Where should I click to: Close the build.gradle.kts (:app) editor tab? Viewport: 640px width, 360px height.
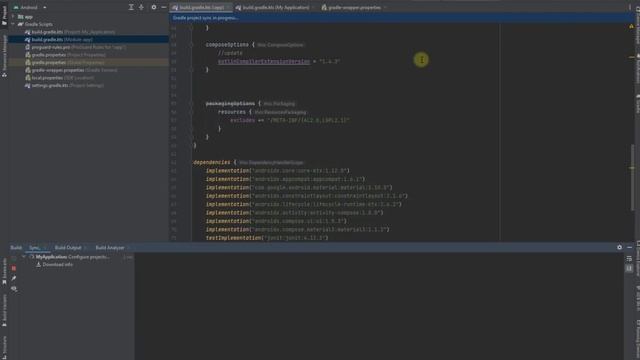tap(229, 7)
